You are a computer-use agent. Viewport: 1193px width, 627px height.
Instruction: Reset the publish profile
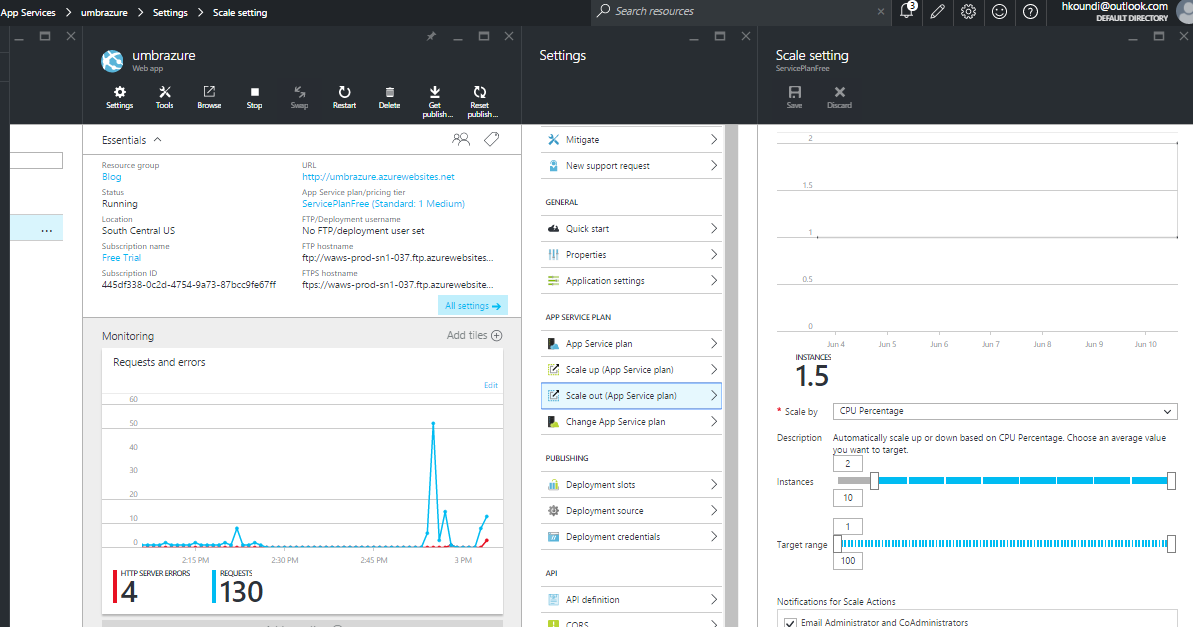click(x=482, y=102)
